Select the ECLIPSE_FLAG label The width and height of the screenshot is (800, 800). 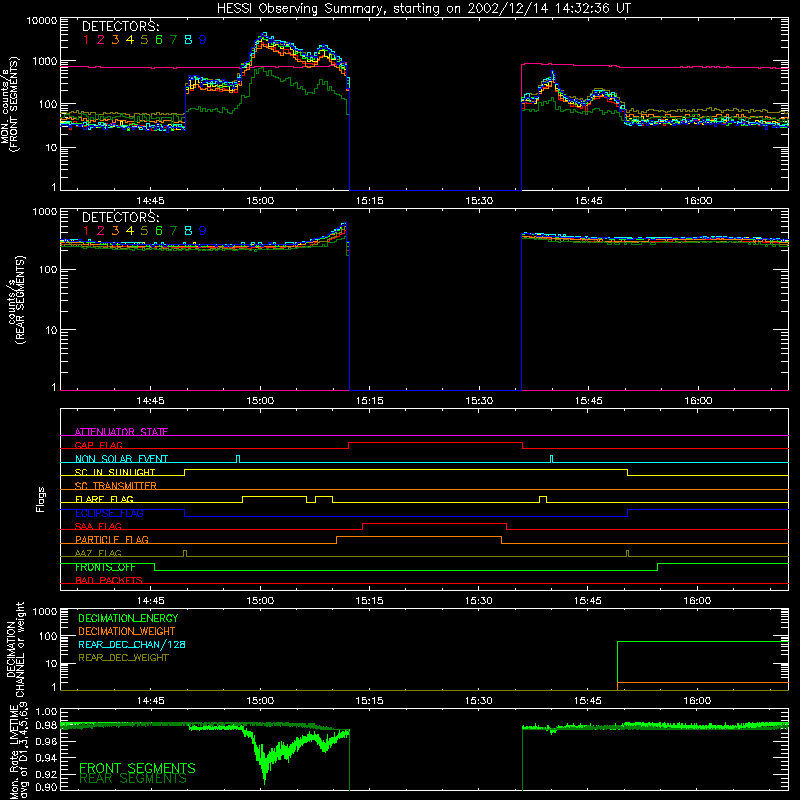click(x=109, y=513)
